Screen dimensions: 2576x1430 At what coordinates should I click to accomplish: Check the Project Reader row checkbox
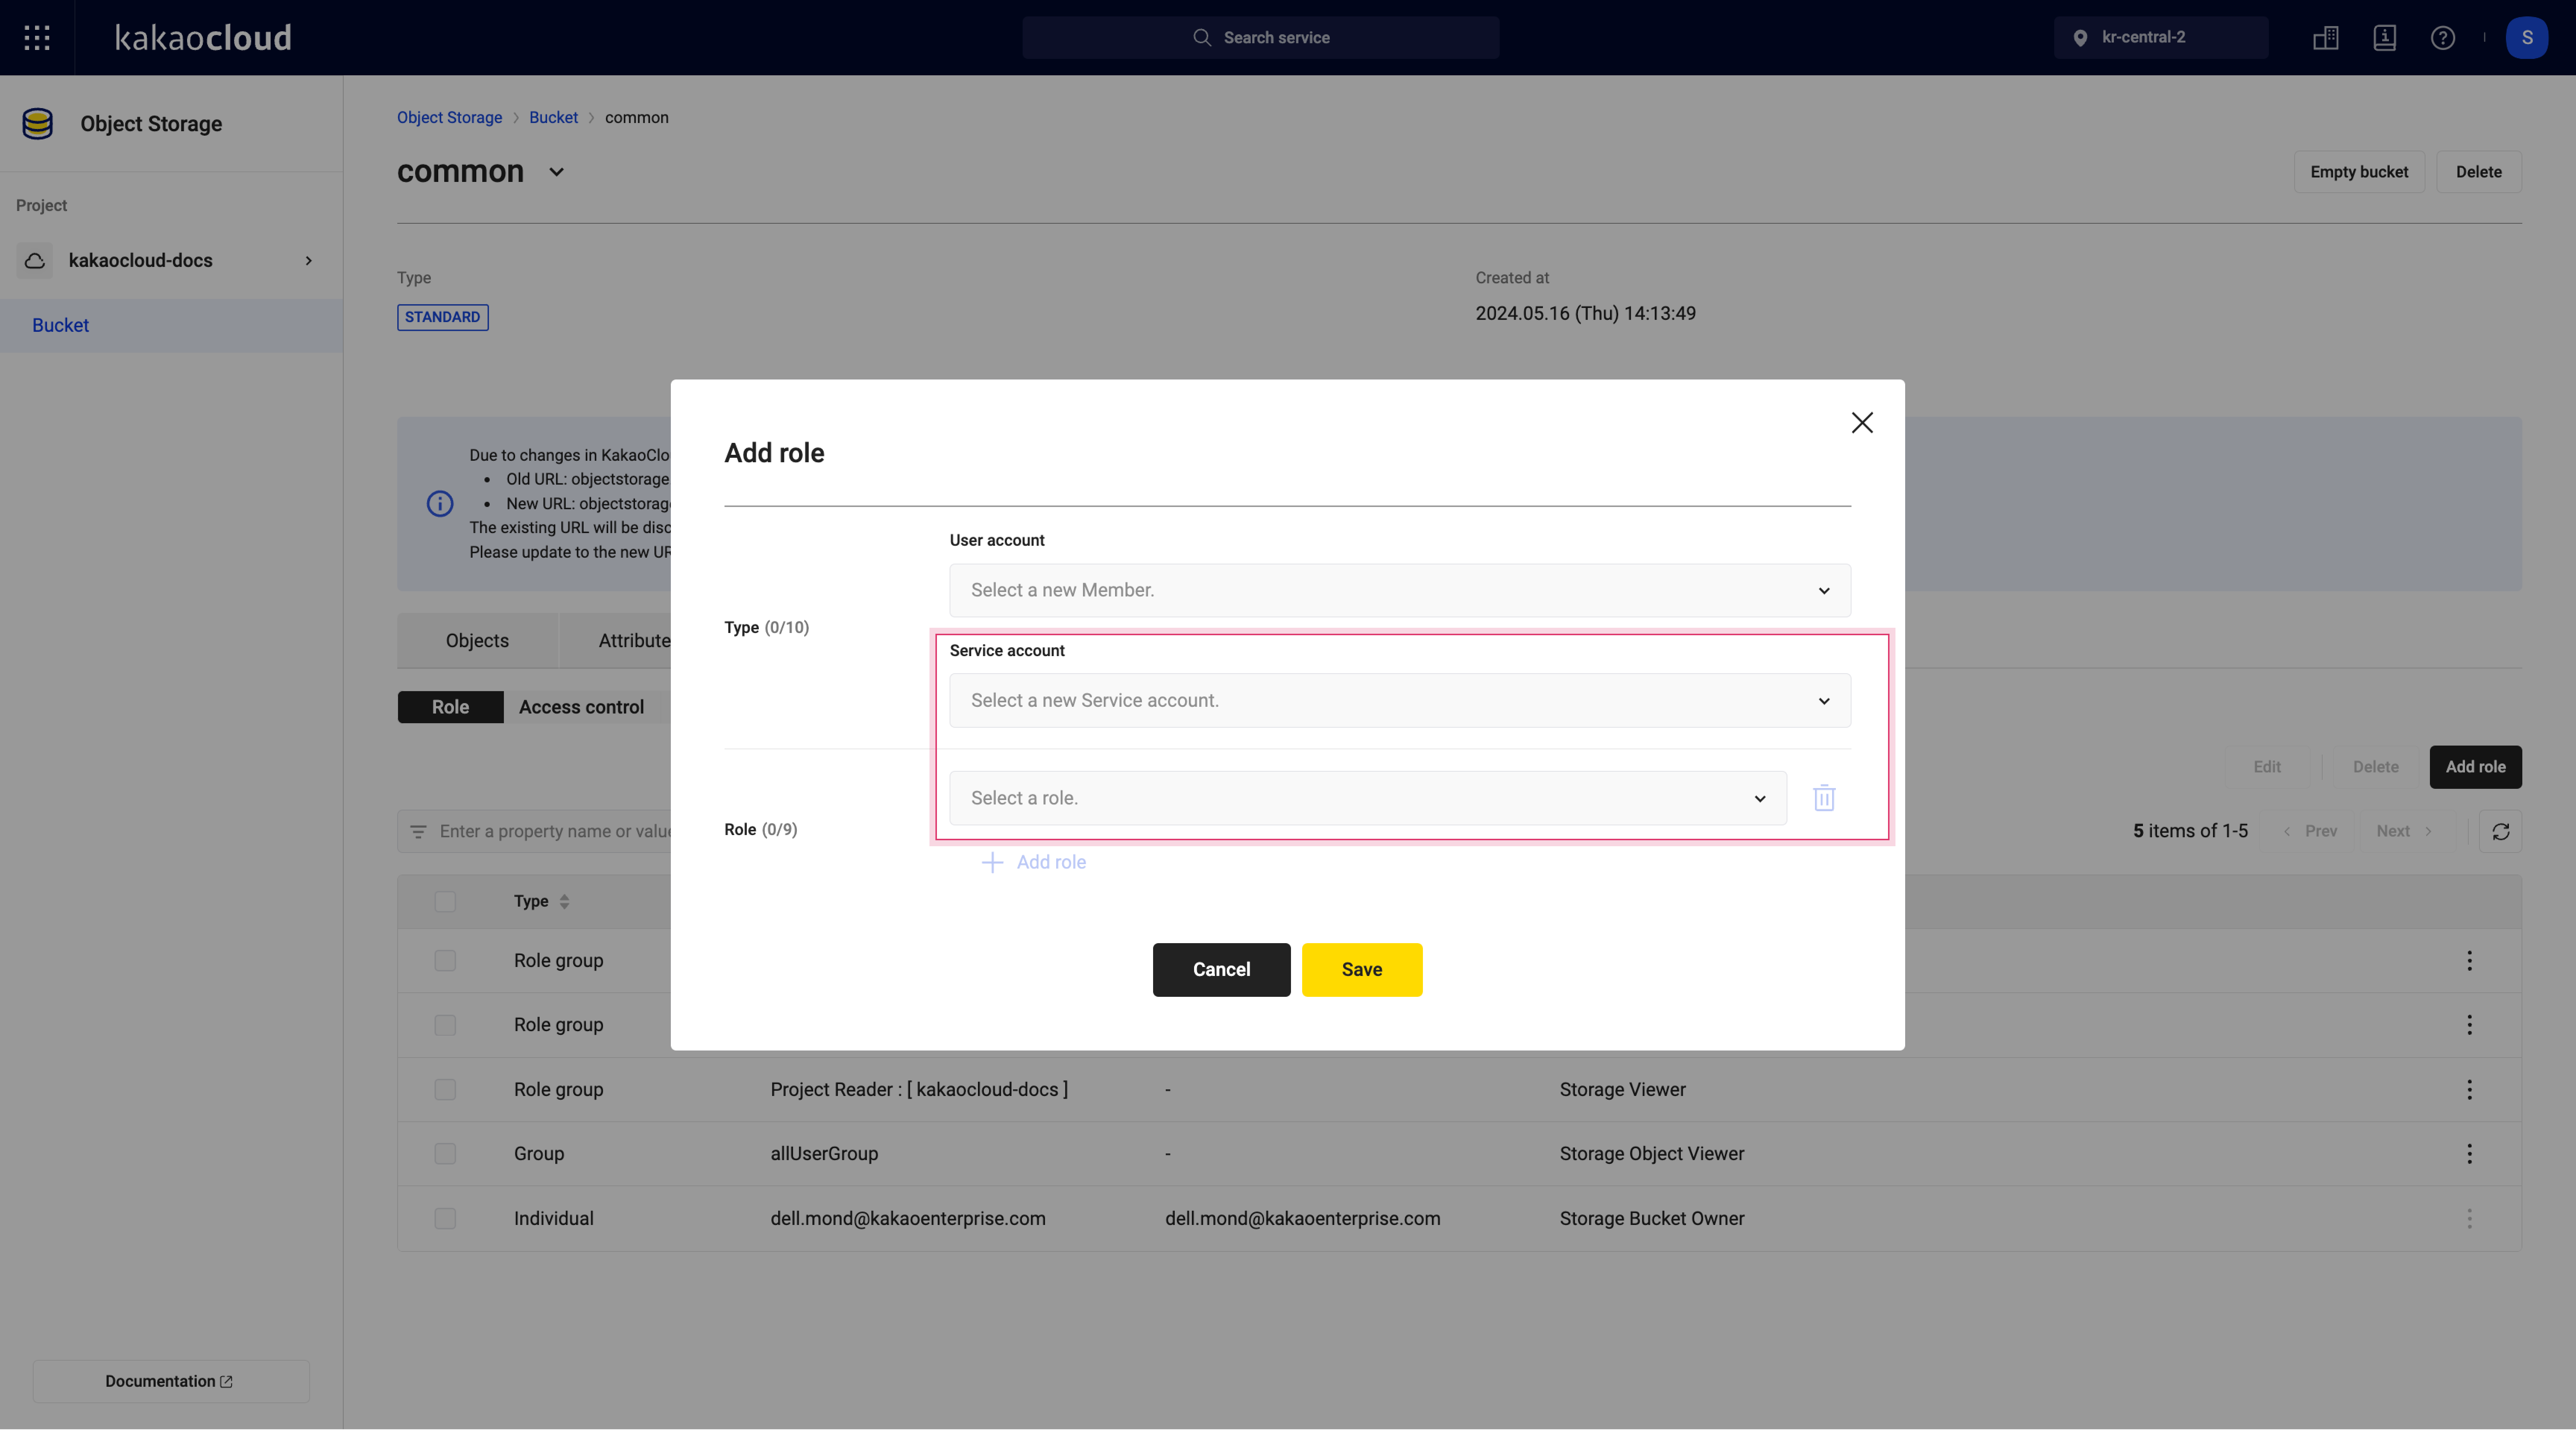445,1090
